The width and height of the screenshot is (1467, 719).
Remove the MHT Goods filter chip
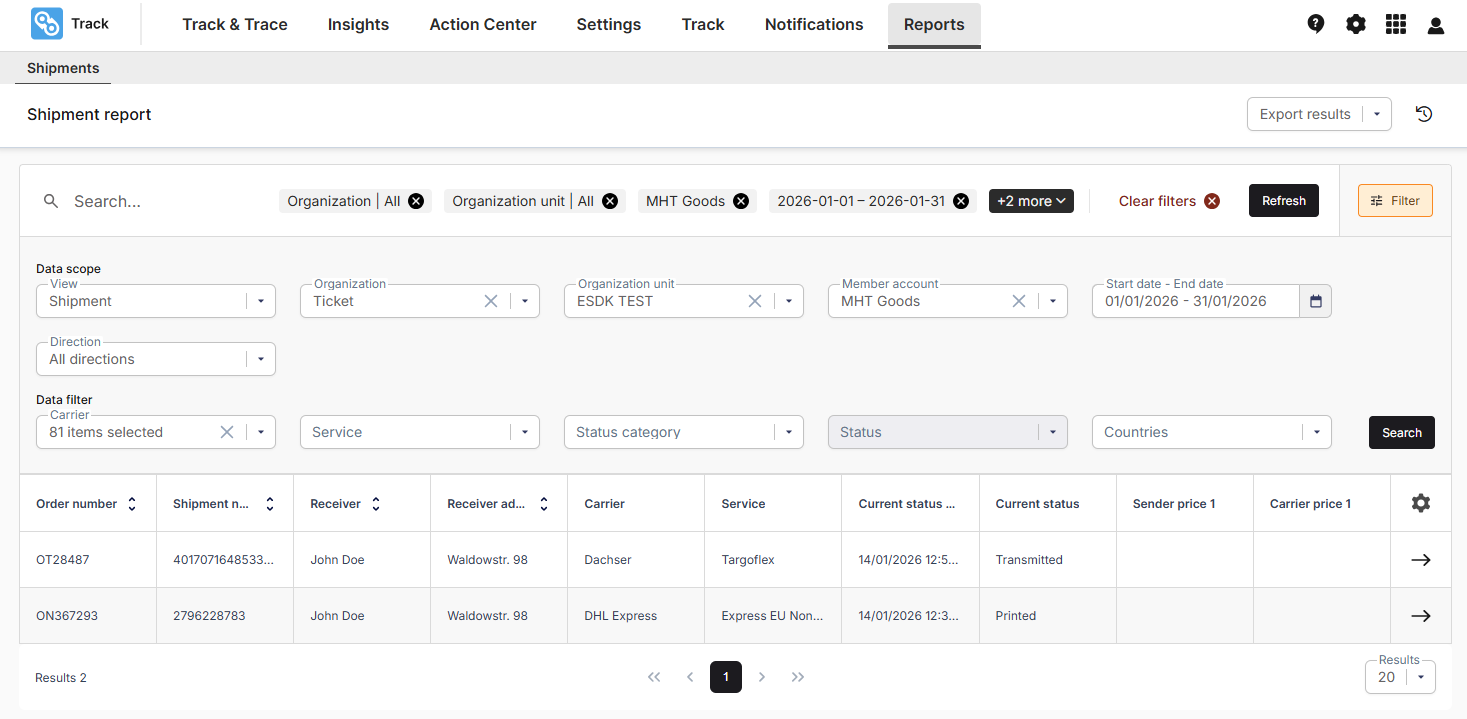(741, 201)
